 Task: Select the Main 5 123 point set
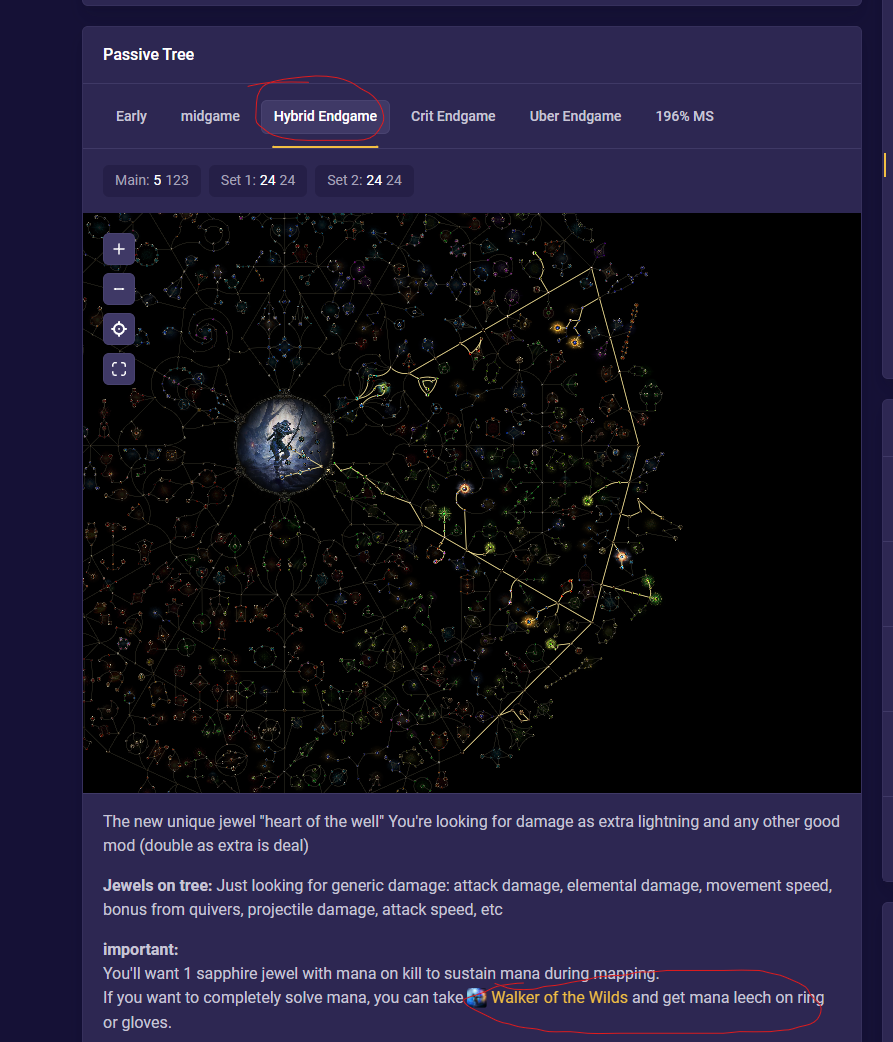pos(151,181)
